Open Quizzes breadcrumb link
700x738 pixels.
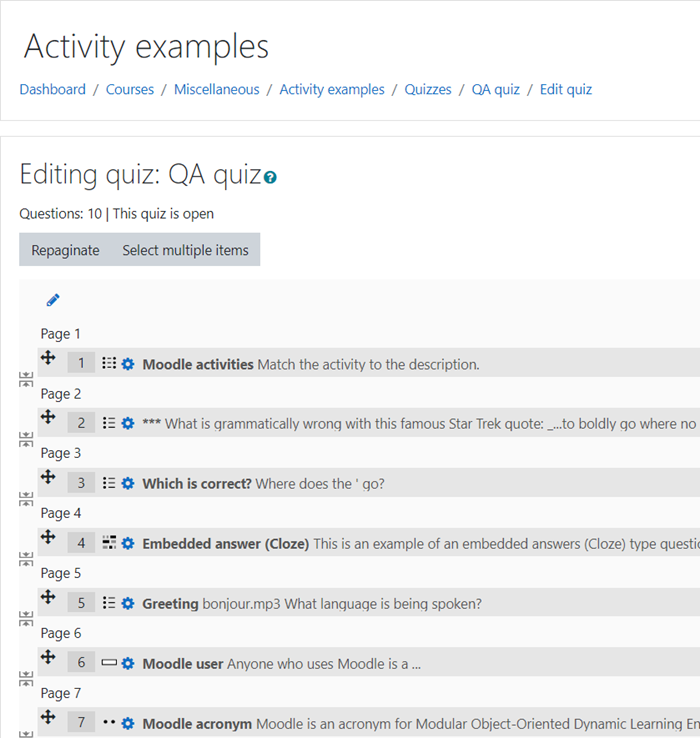click(x=428, y=89)
